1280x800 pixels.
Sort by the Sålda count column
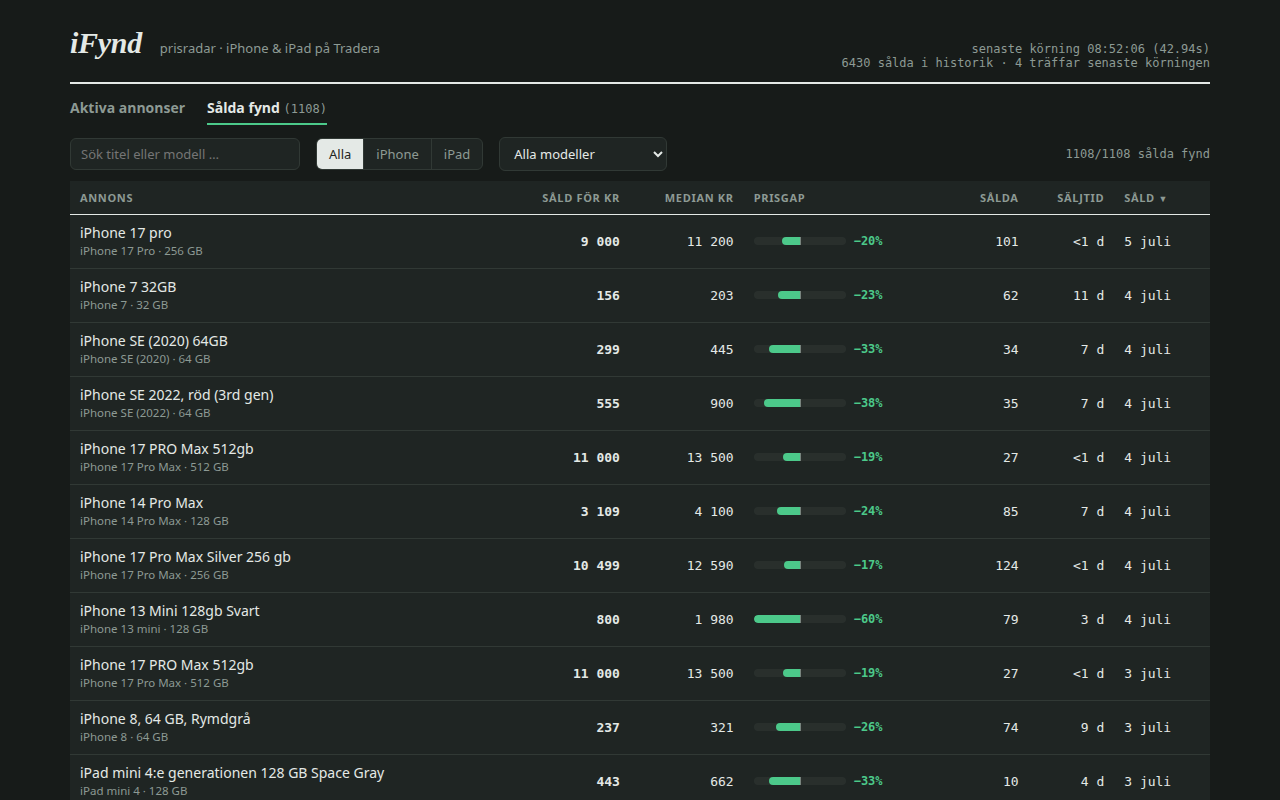pos(999,198)
